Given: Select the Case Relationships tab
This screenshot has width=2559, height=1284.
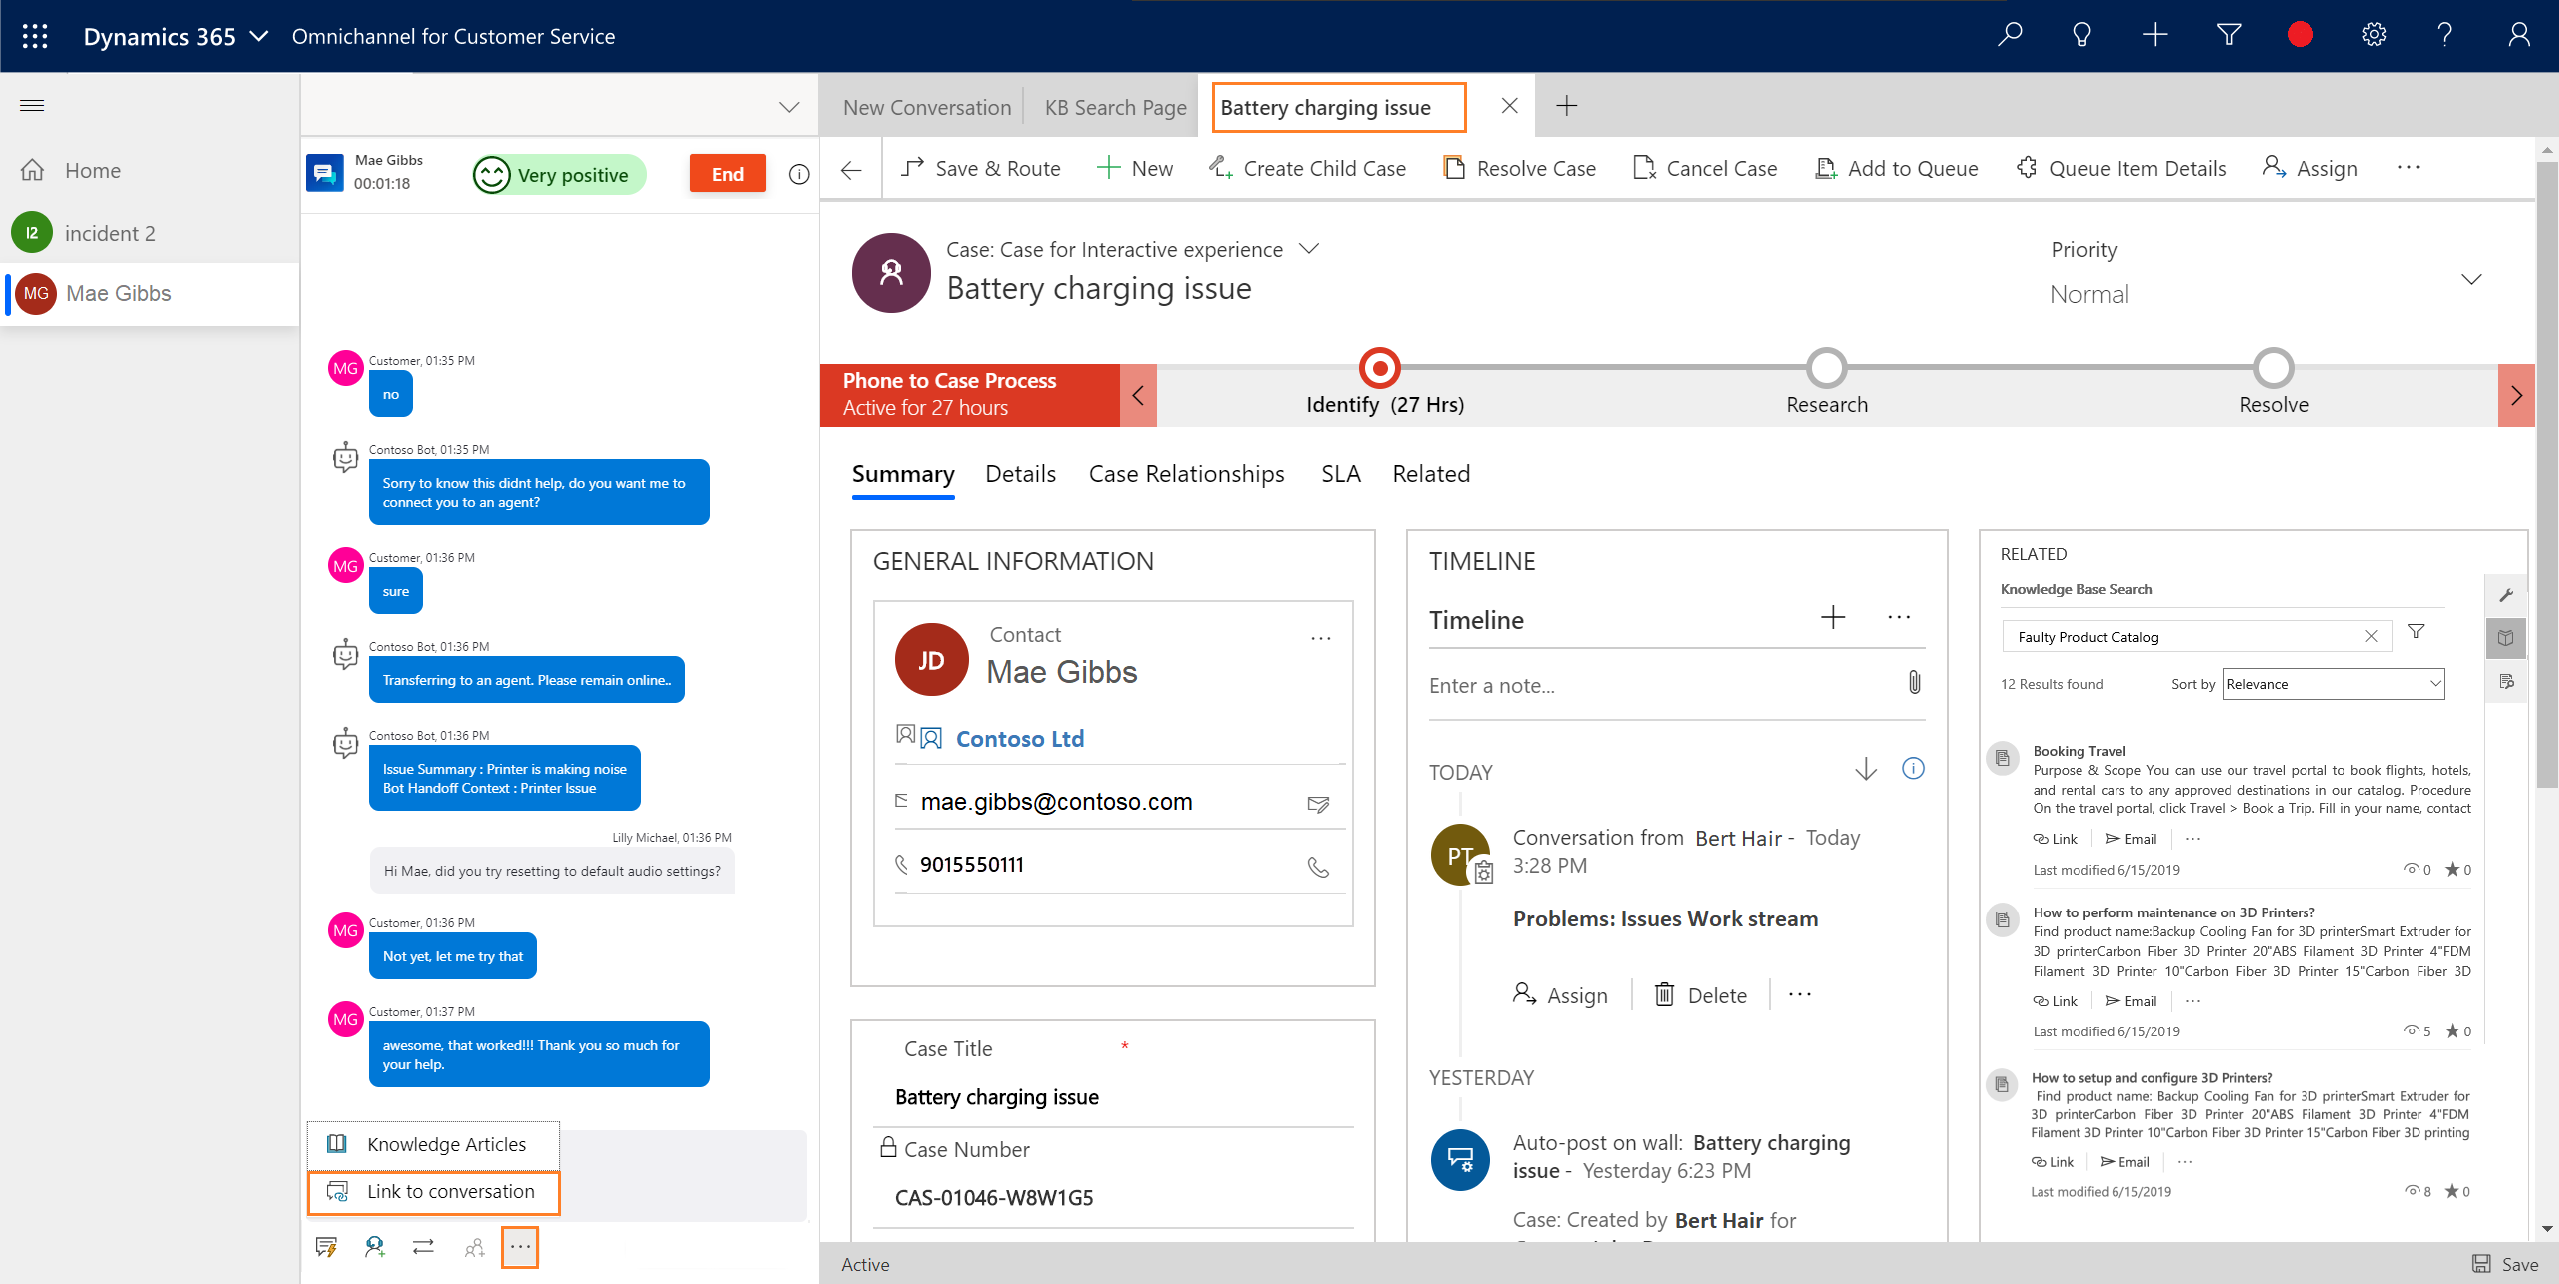Looking at the screenshot, I should point(1187,472).
